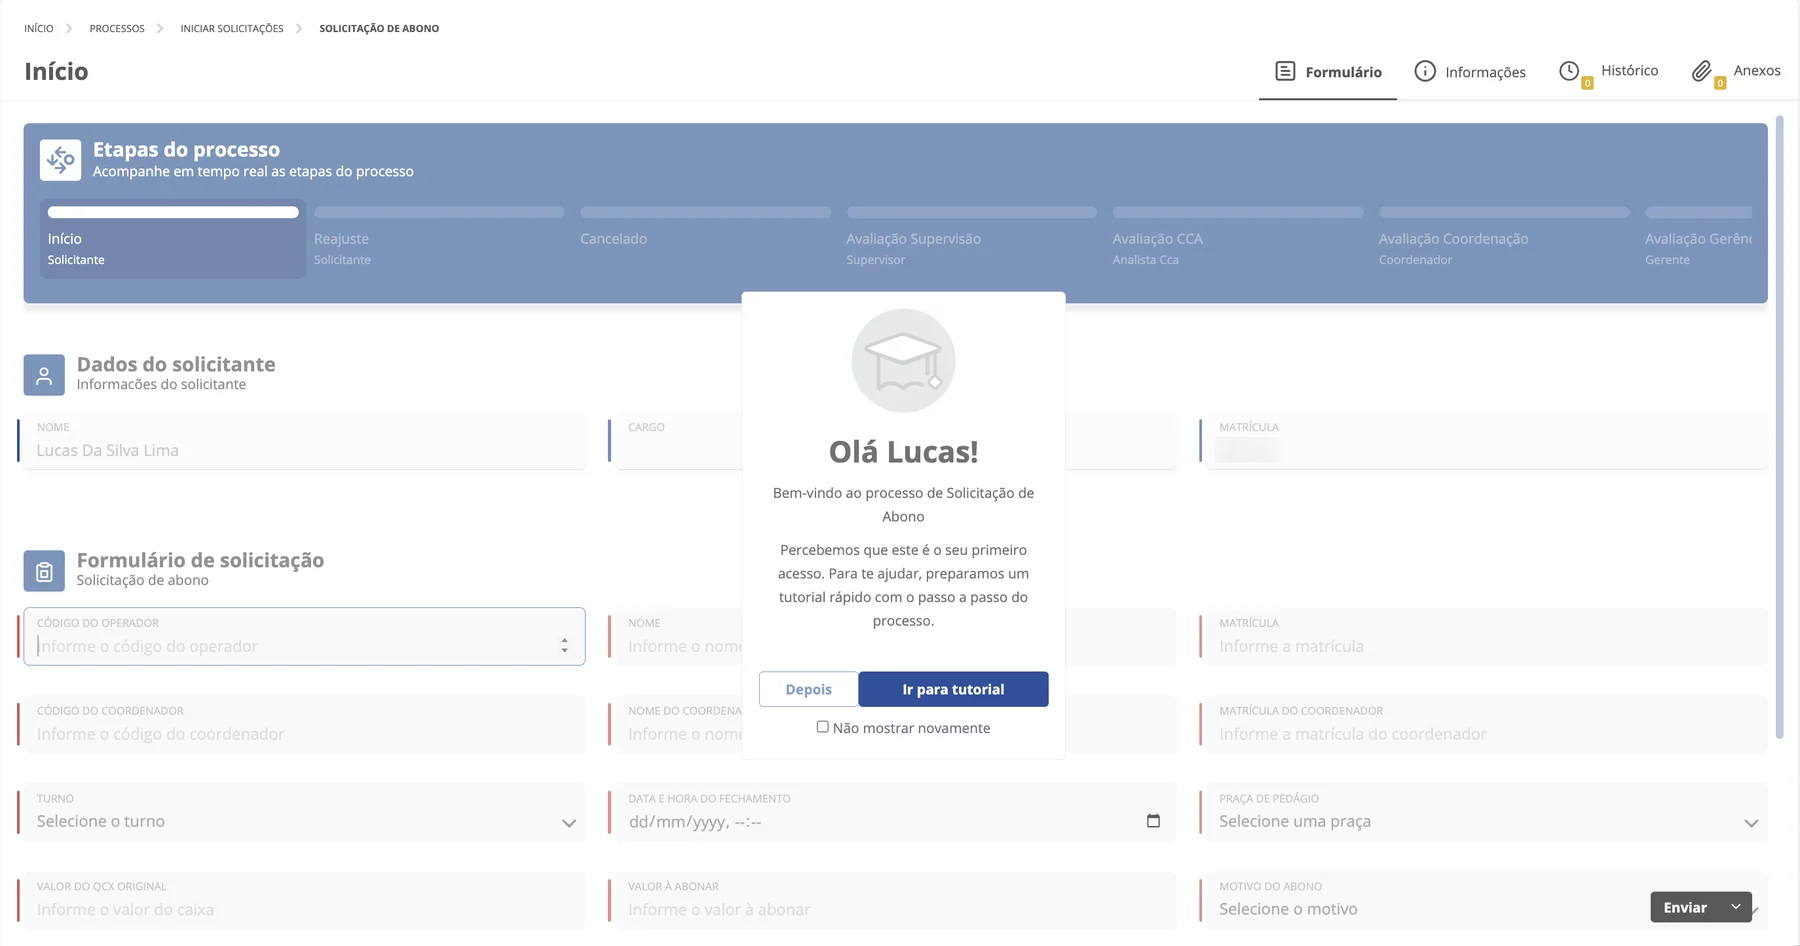This screenshot has height=946, width=1800.
Task: Open Anexos via the paperclip icon
Action: 1702,71
